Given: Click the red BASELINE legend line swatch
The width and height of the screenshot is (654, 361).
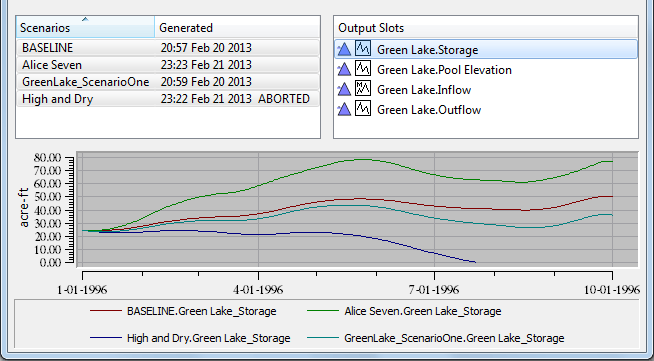Looking at the screenshot, I should pyautogui.click(x=106, y=311).
